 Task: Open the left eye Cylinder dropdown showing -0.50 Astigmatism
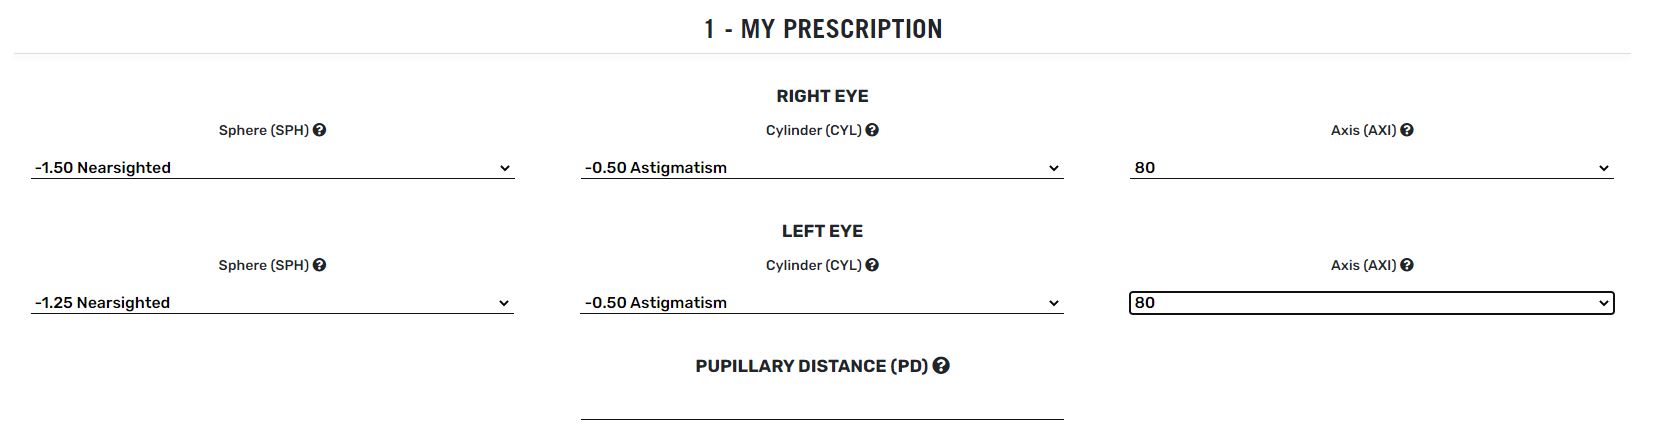coord(822,303)
